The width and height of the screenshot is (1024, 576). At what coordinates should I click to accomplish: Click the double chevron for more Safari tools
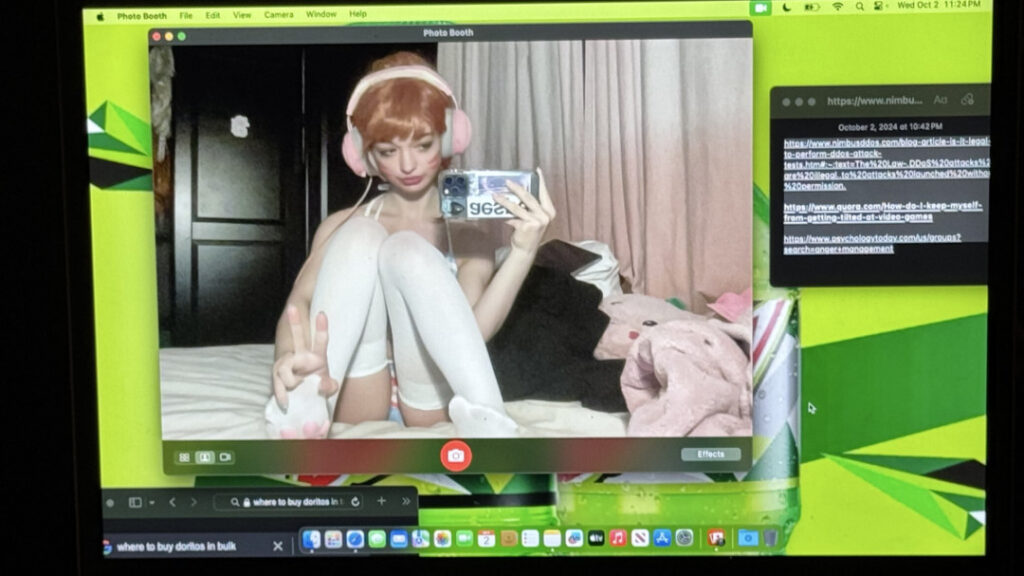405,502
